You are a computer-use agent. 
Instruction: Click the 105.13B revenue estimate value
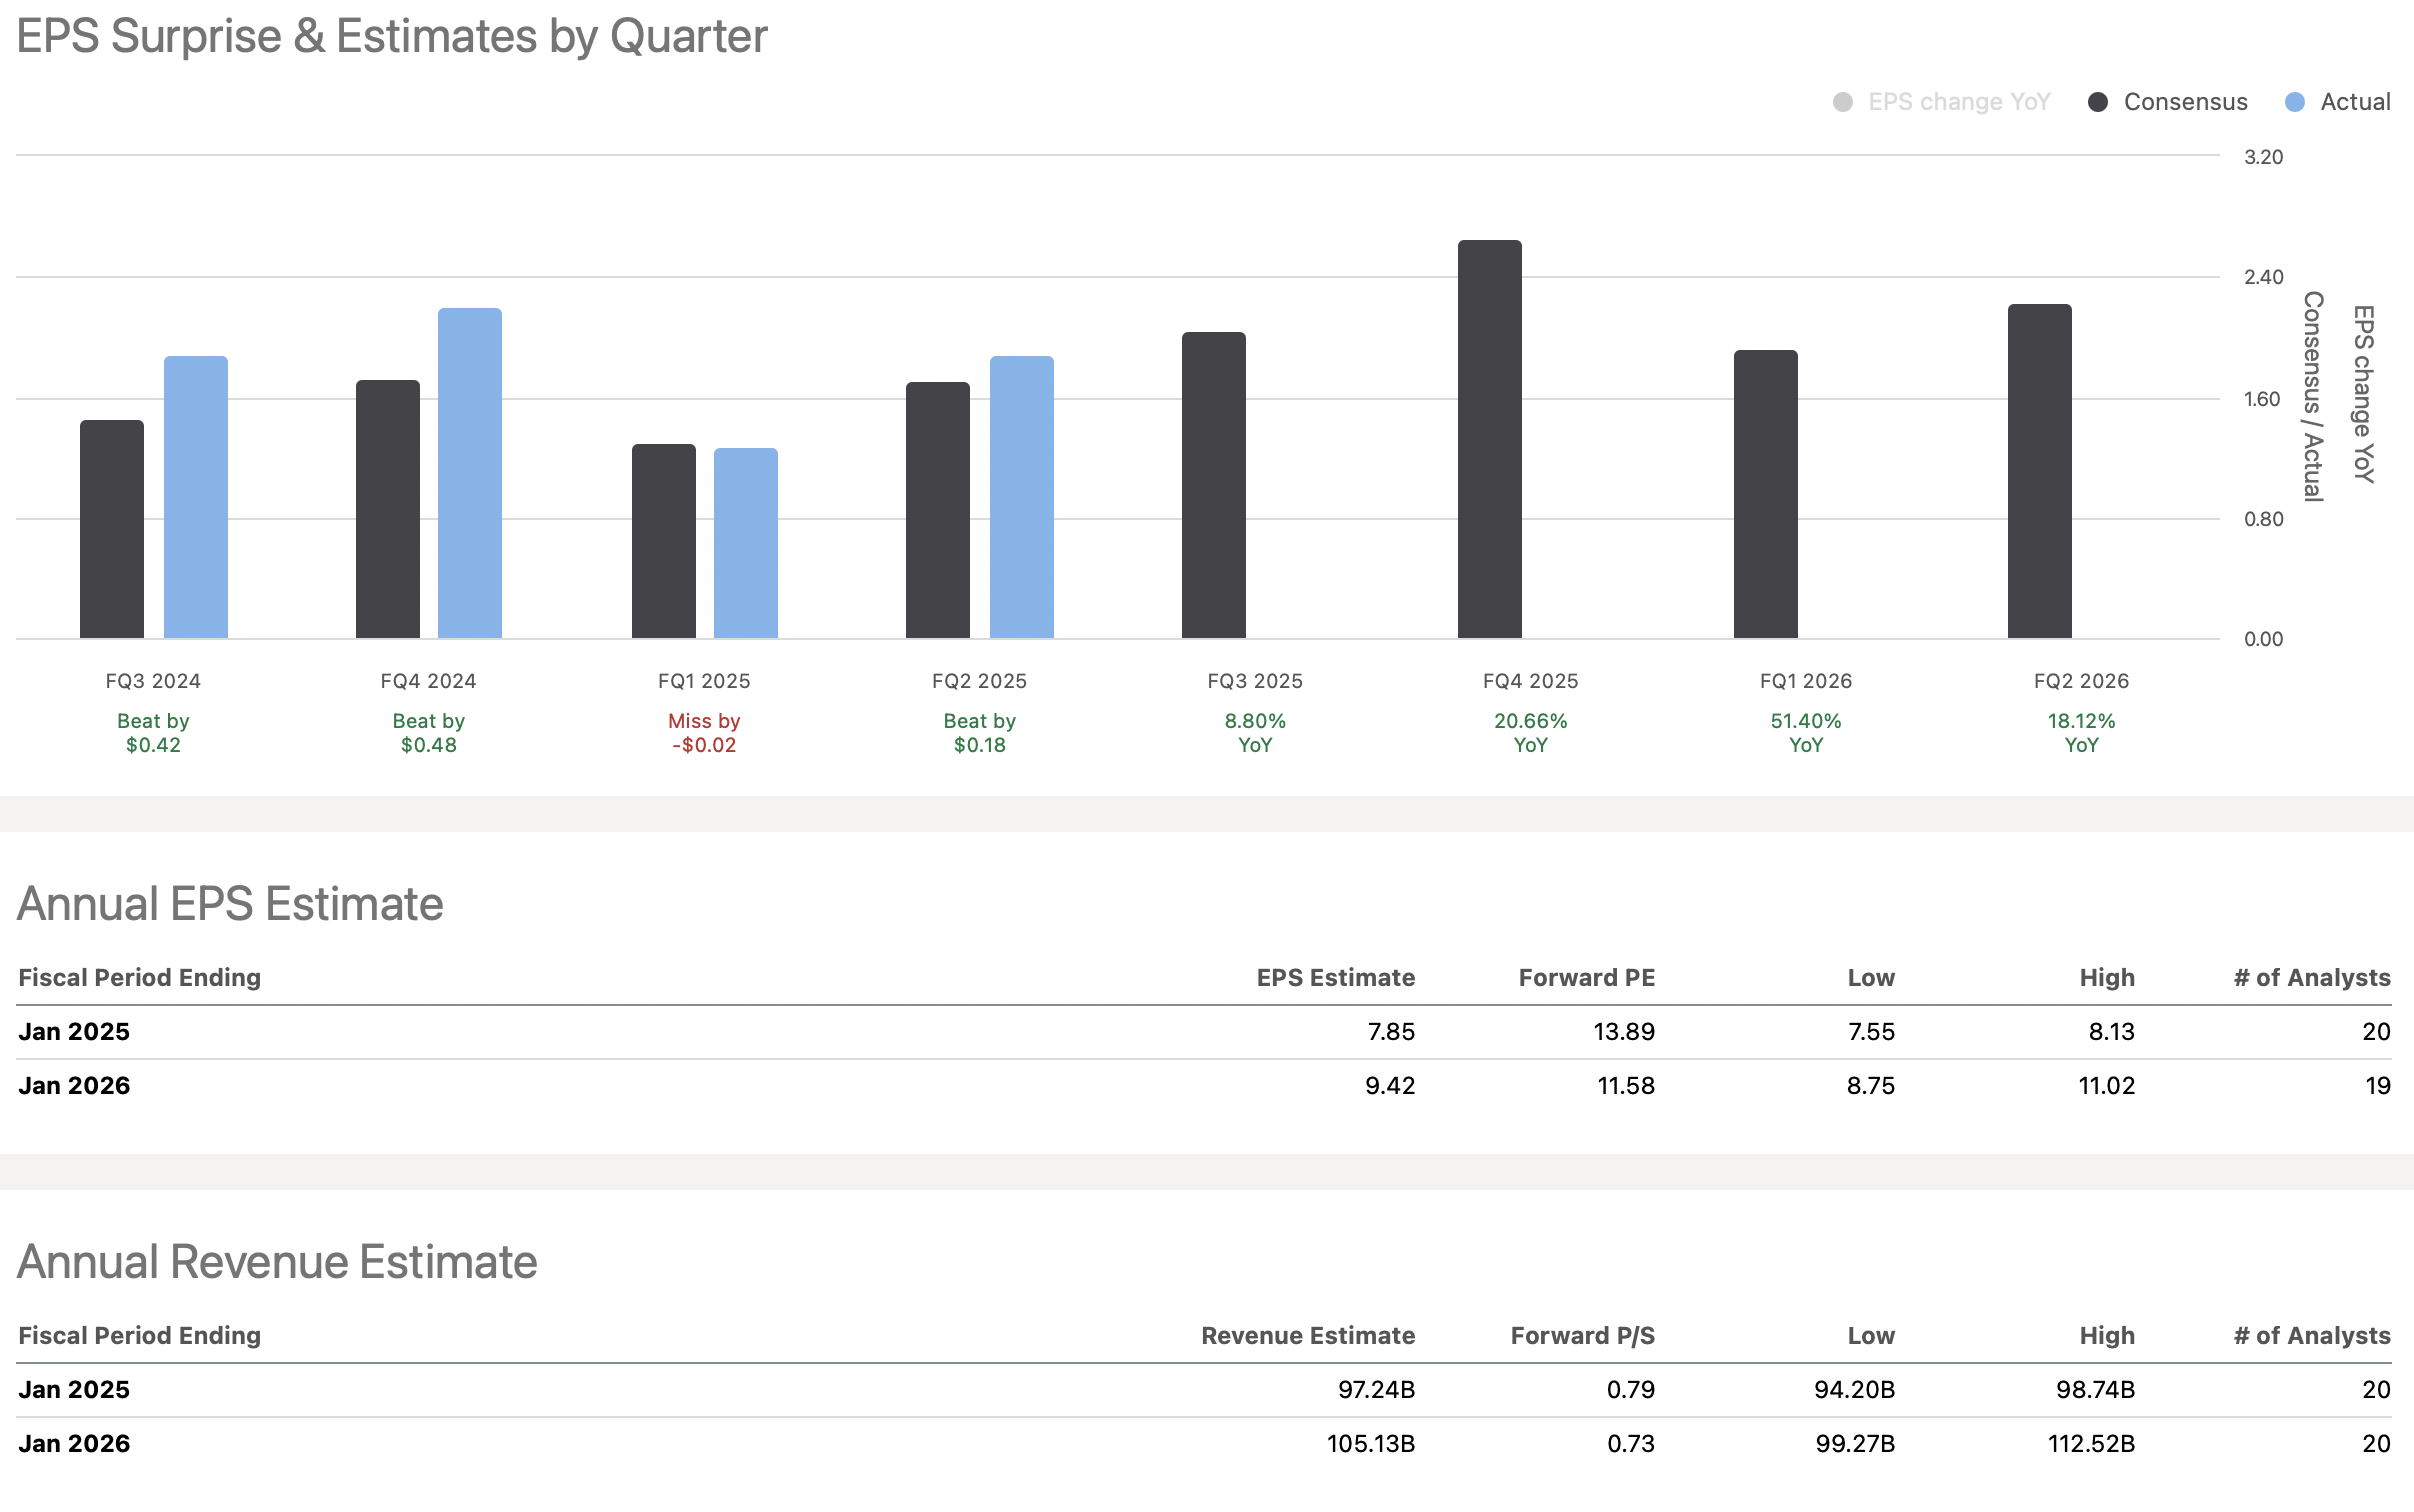1370,1444
